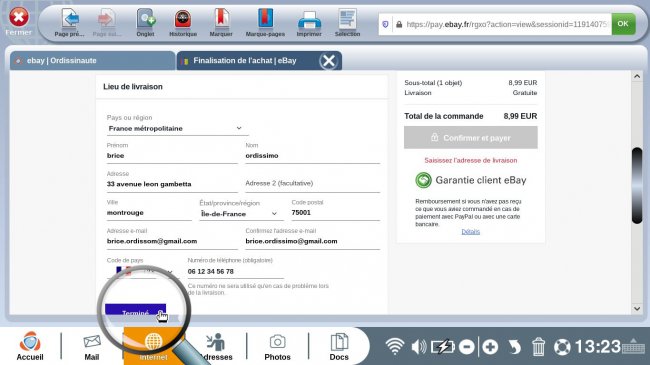This screenshot has width=650, height=365.
Task: Click the volume speaker icon
Action: click(419, 347)
